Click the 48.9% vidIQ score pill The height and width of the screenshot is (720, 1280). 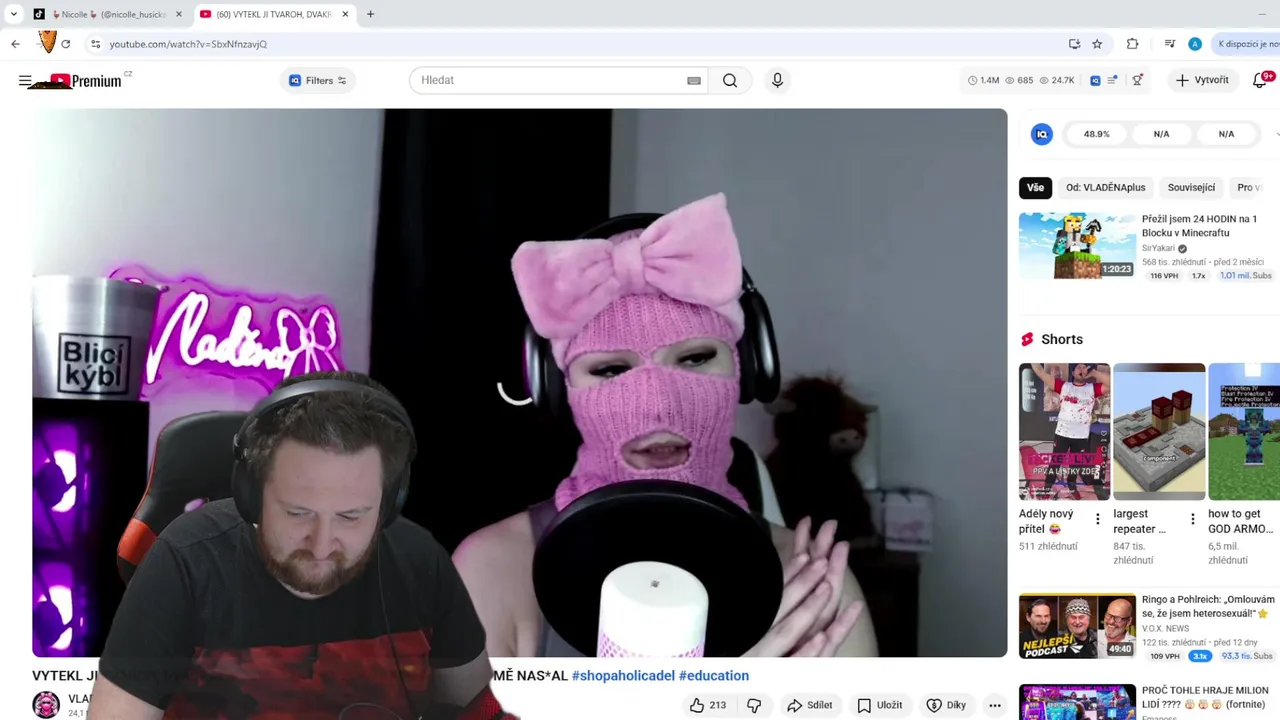tap(1096, 134)
